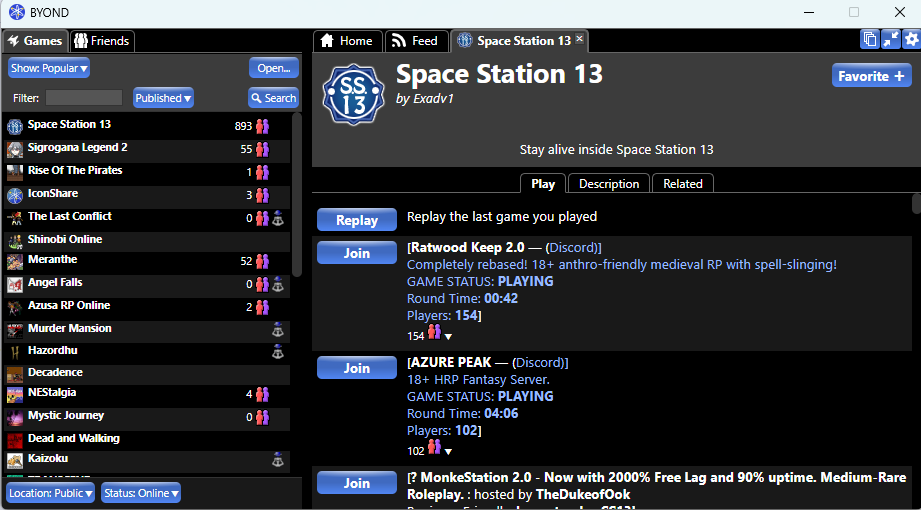
Task: Open the pager options gear icon
Action: pyautogui.click(x=911, y=39)
